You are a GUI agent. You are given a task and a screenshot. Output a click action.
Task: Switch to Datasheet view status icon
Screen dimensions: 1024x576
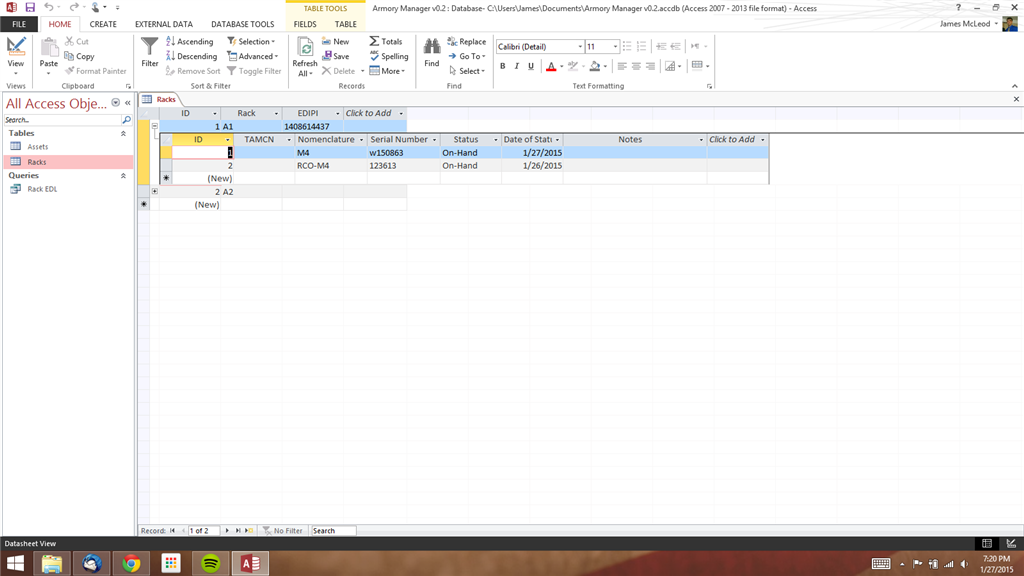tap(987, 543)
